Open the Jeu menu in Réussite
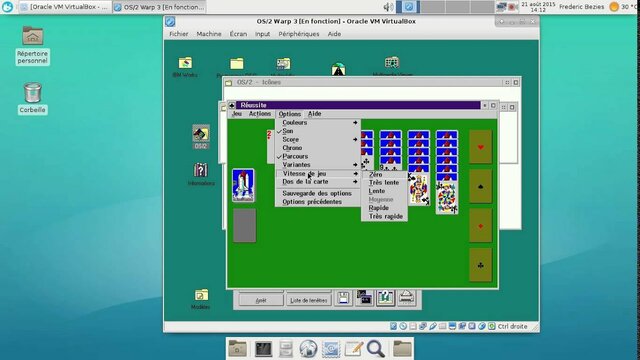The height and width of the screenshot is (360, 640). pos(237,114)
